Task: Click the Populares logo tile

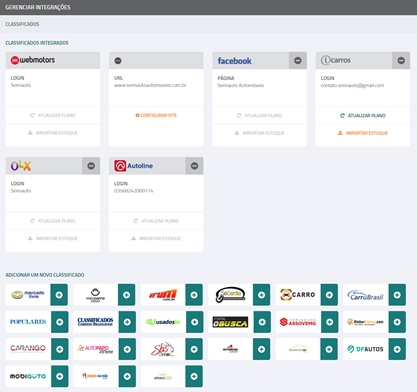Action: (x=28, y=322)
